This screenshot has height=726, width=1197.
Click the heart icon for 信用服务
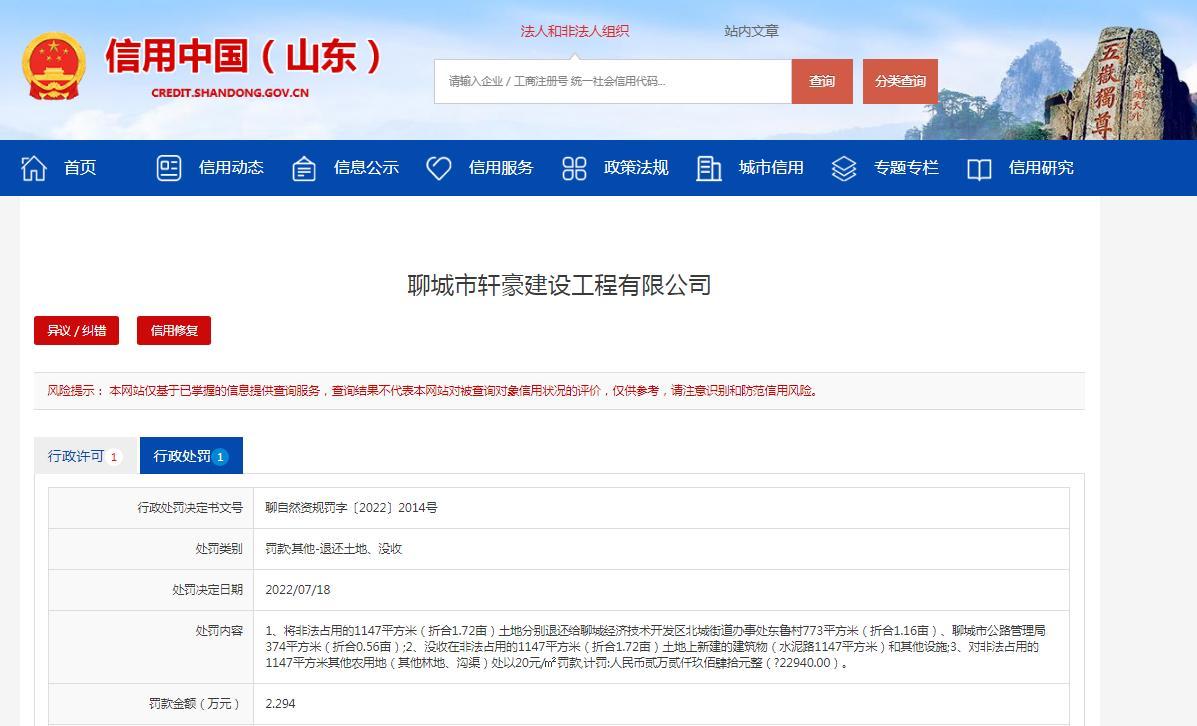tap(439, 168)
